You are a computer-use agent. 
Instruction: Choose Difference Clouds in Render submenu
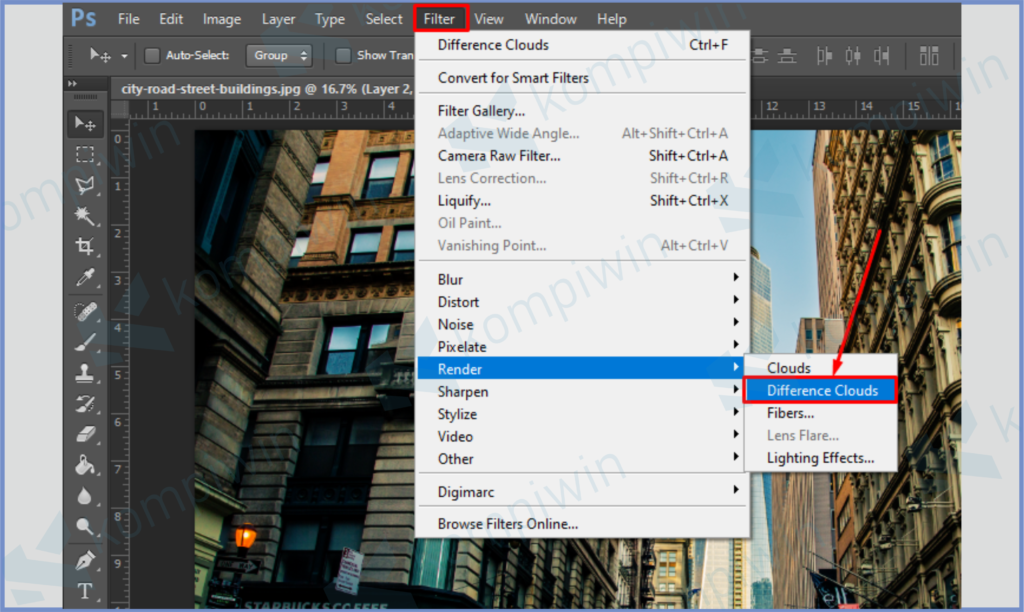point(821,390)
